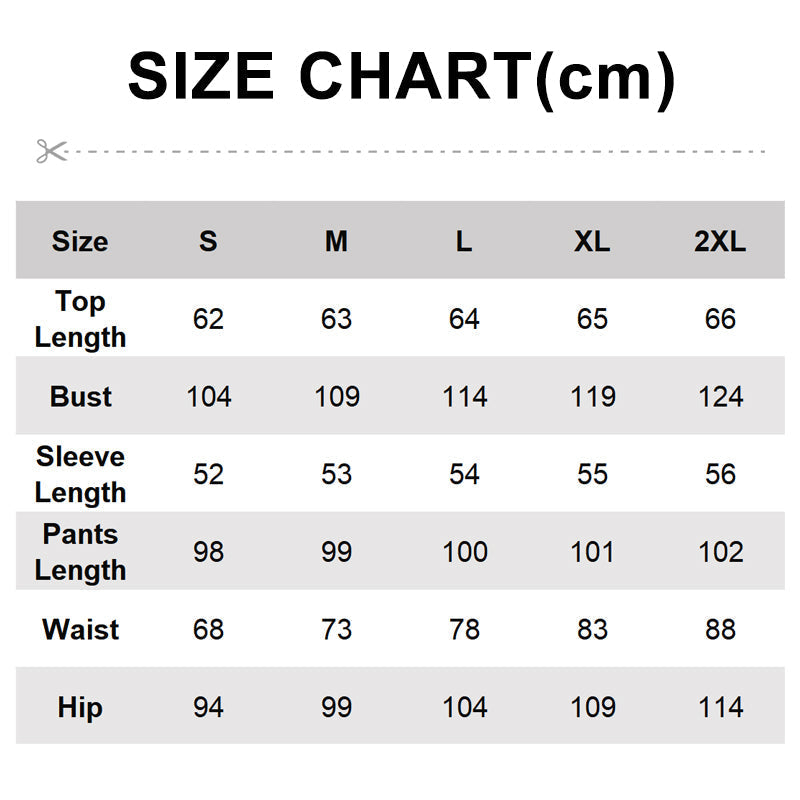Select the Size header cell
800x800 pixels.
[x=80, y=241]
